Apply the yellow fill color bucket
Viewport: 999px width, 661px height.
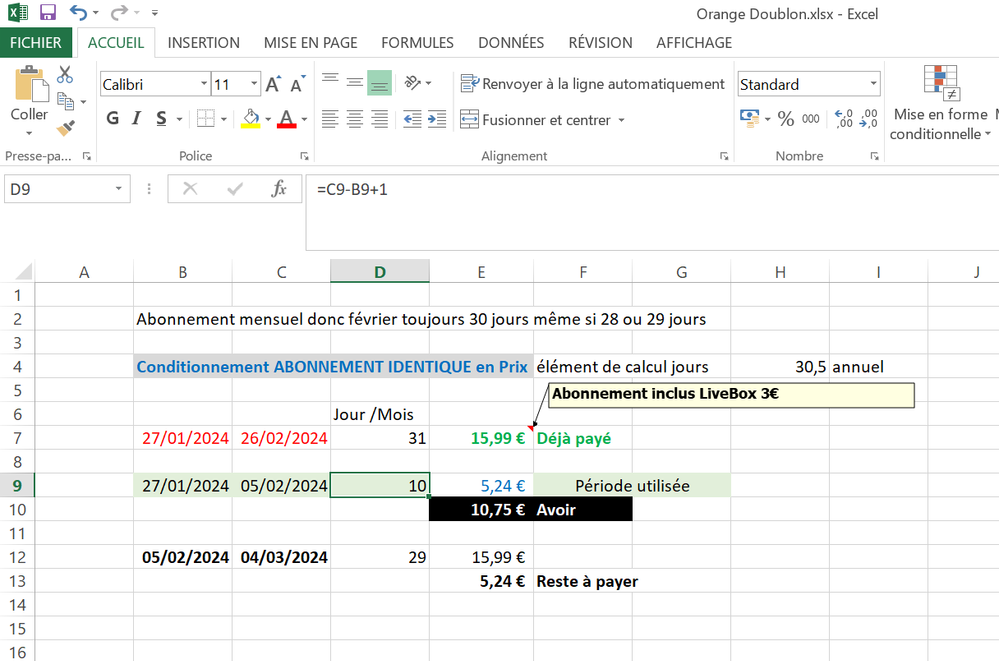(251, 119)
